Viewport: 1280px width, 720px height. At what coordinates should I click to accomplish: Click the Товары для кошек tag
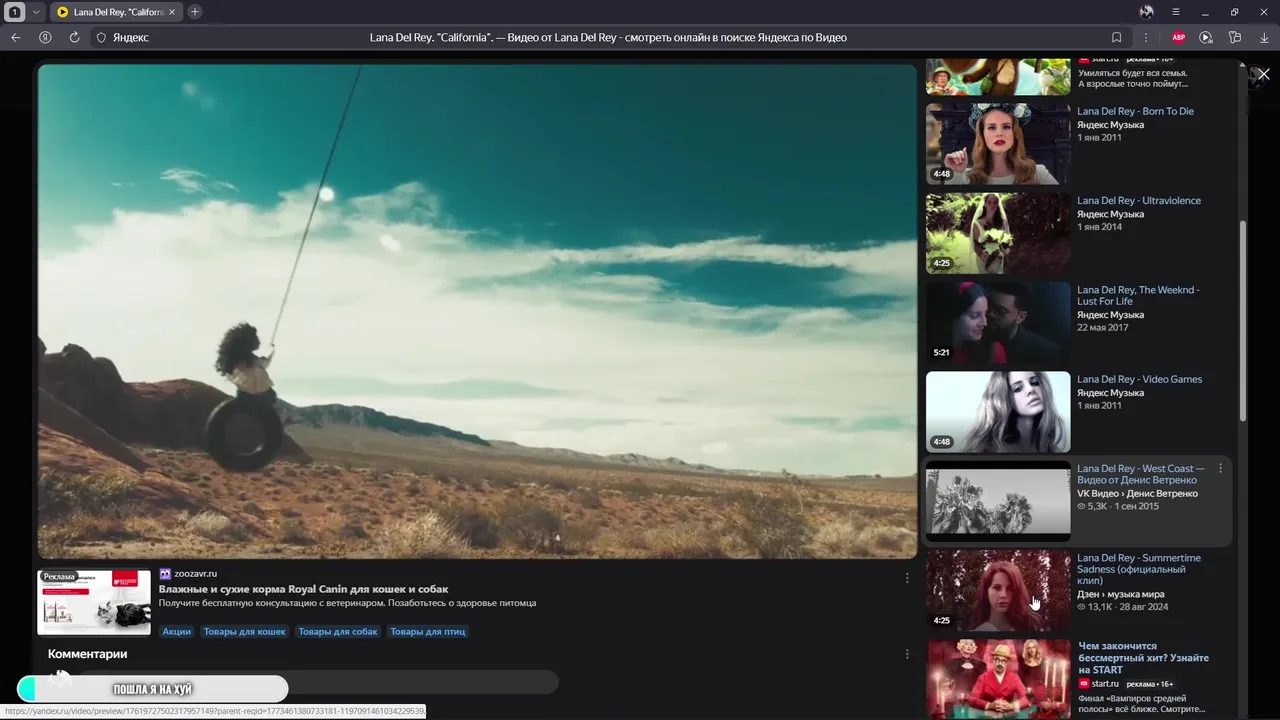[244, 631]
